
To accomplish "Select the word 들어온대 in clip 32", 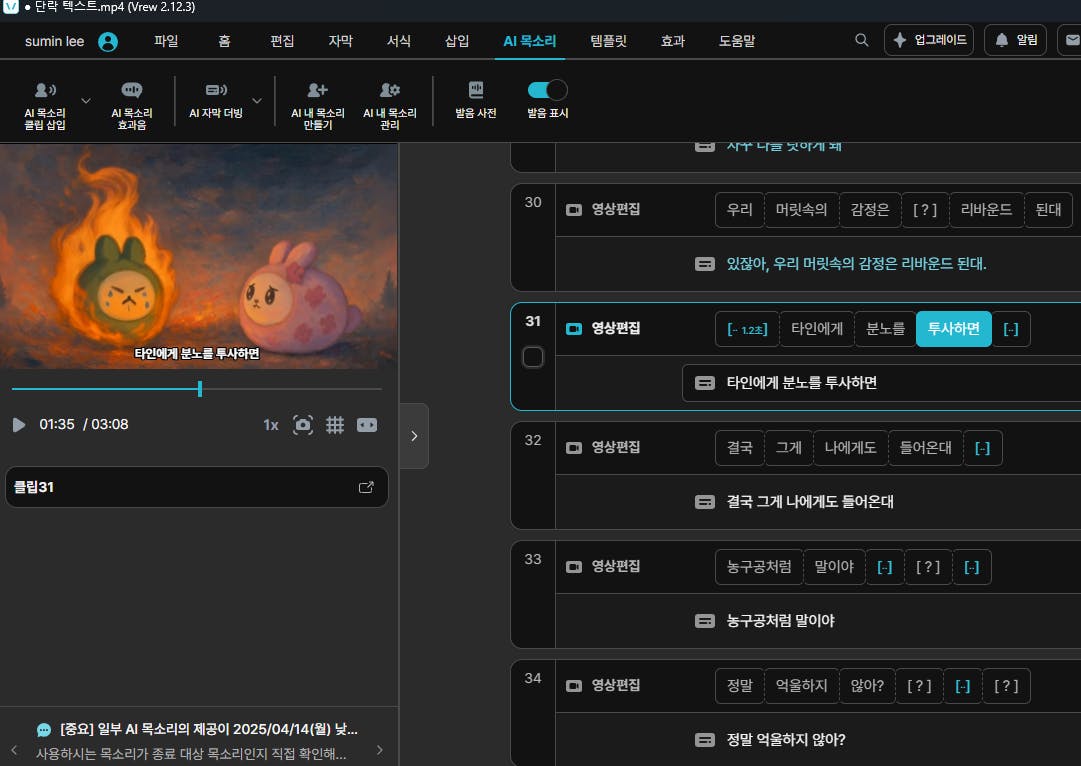I will [925, 448].
